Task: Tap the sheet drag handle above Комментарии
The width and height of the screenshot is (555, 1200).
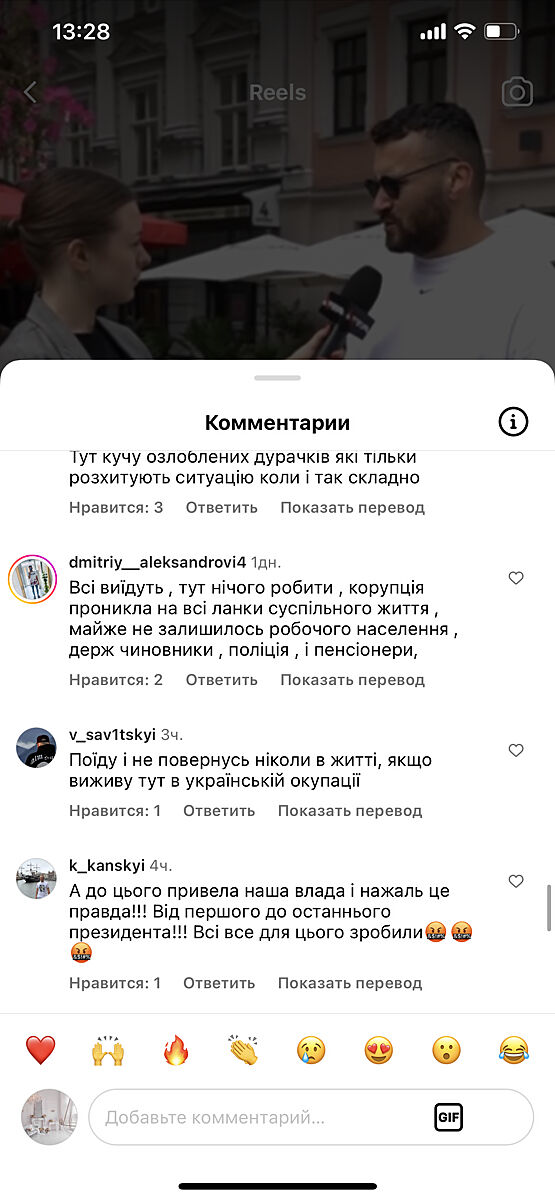Action: tap(277, 378)
